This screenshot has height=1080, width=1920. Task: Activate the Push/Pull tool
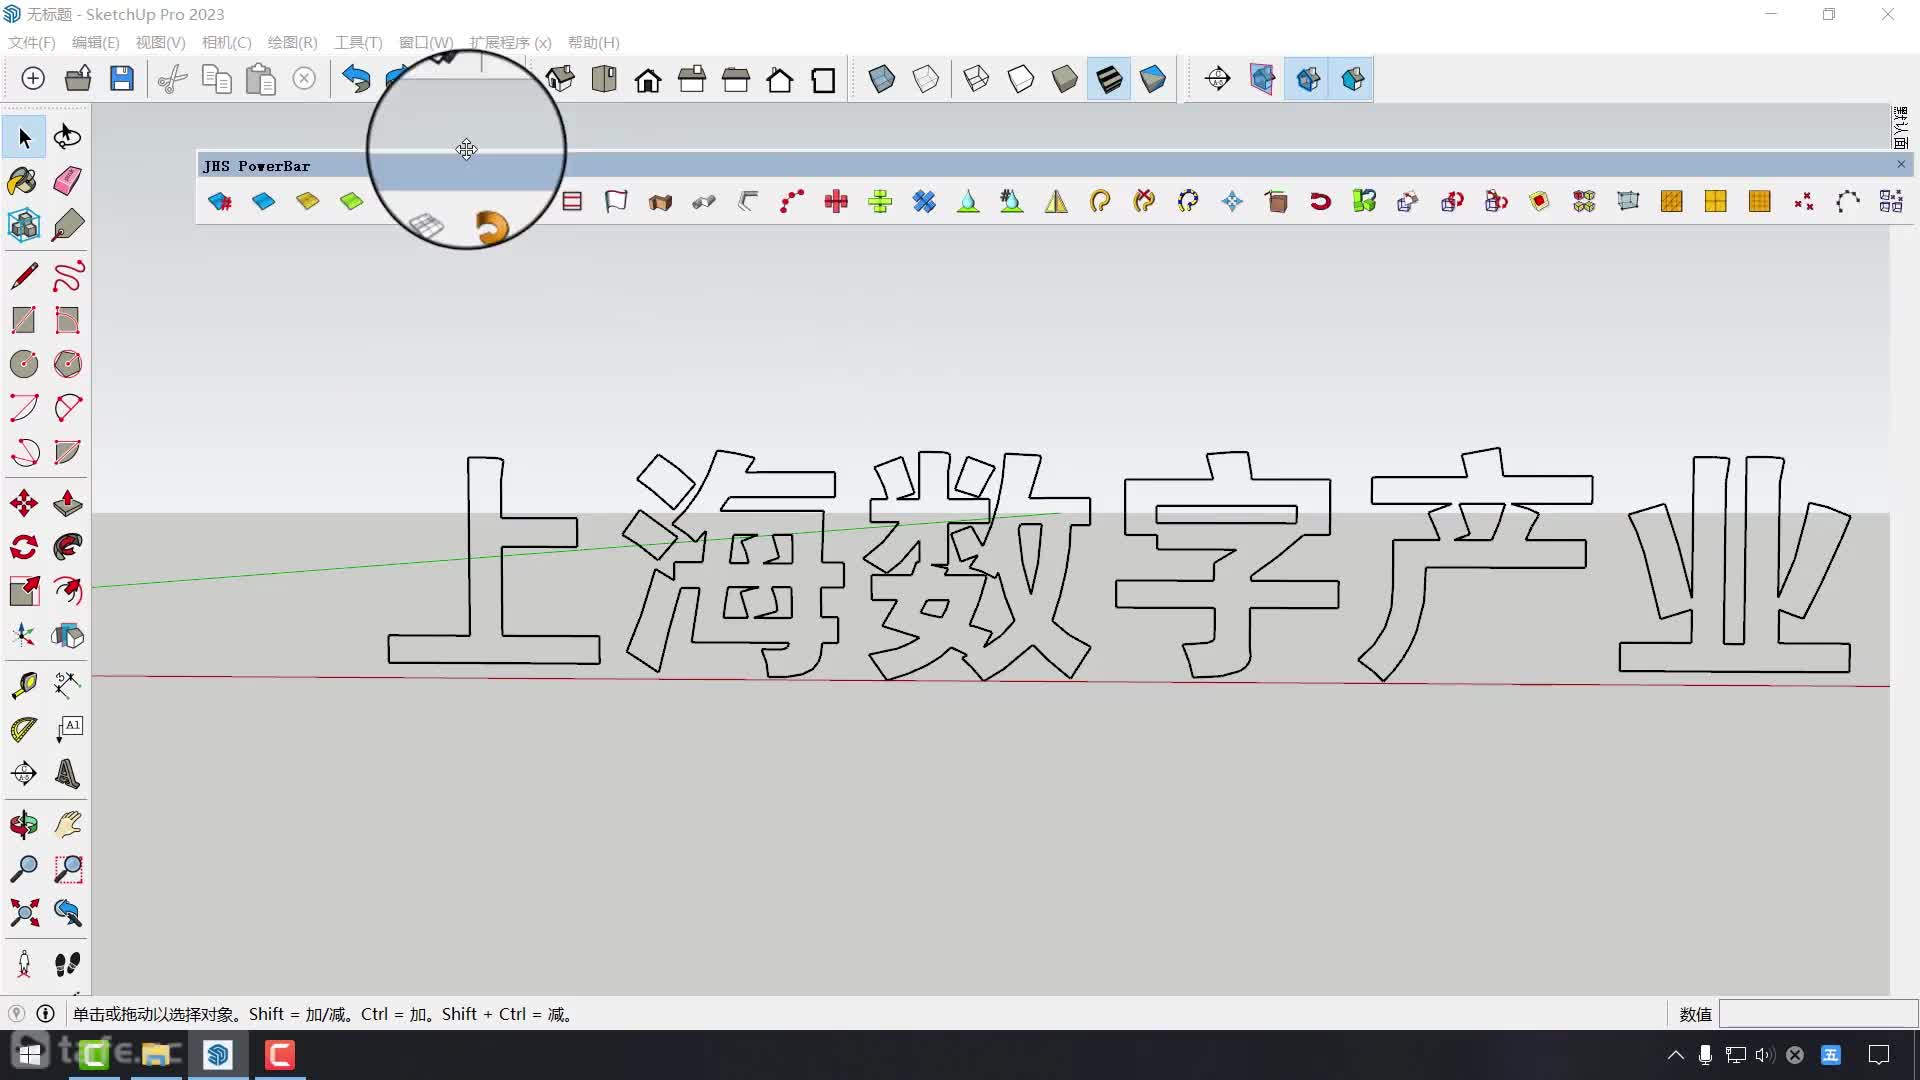coord(67,503)
